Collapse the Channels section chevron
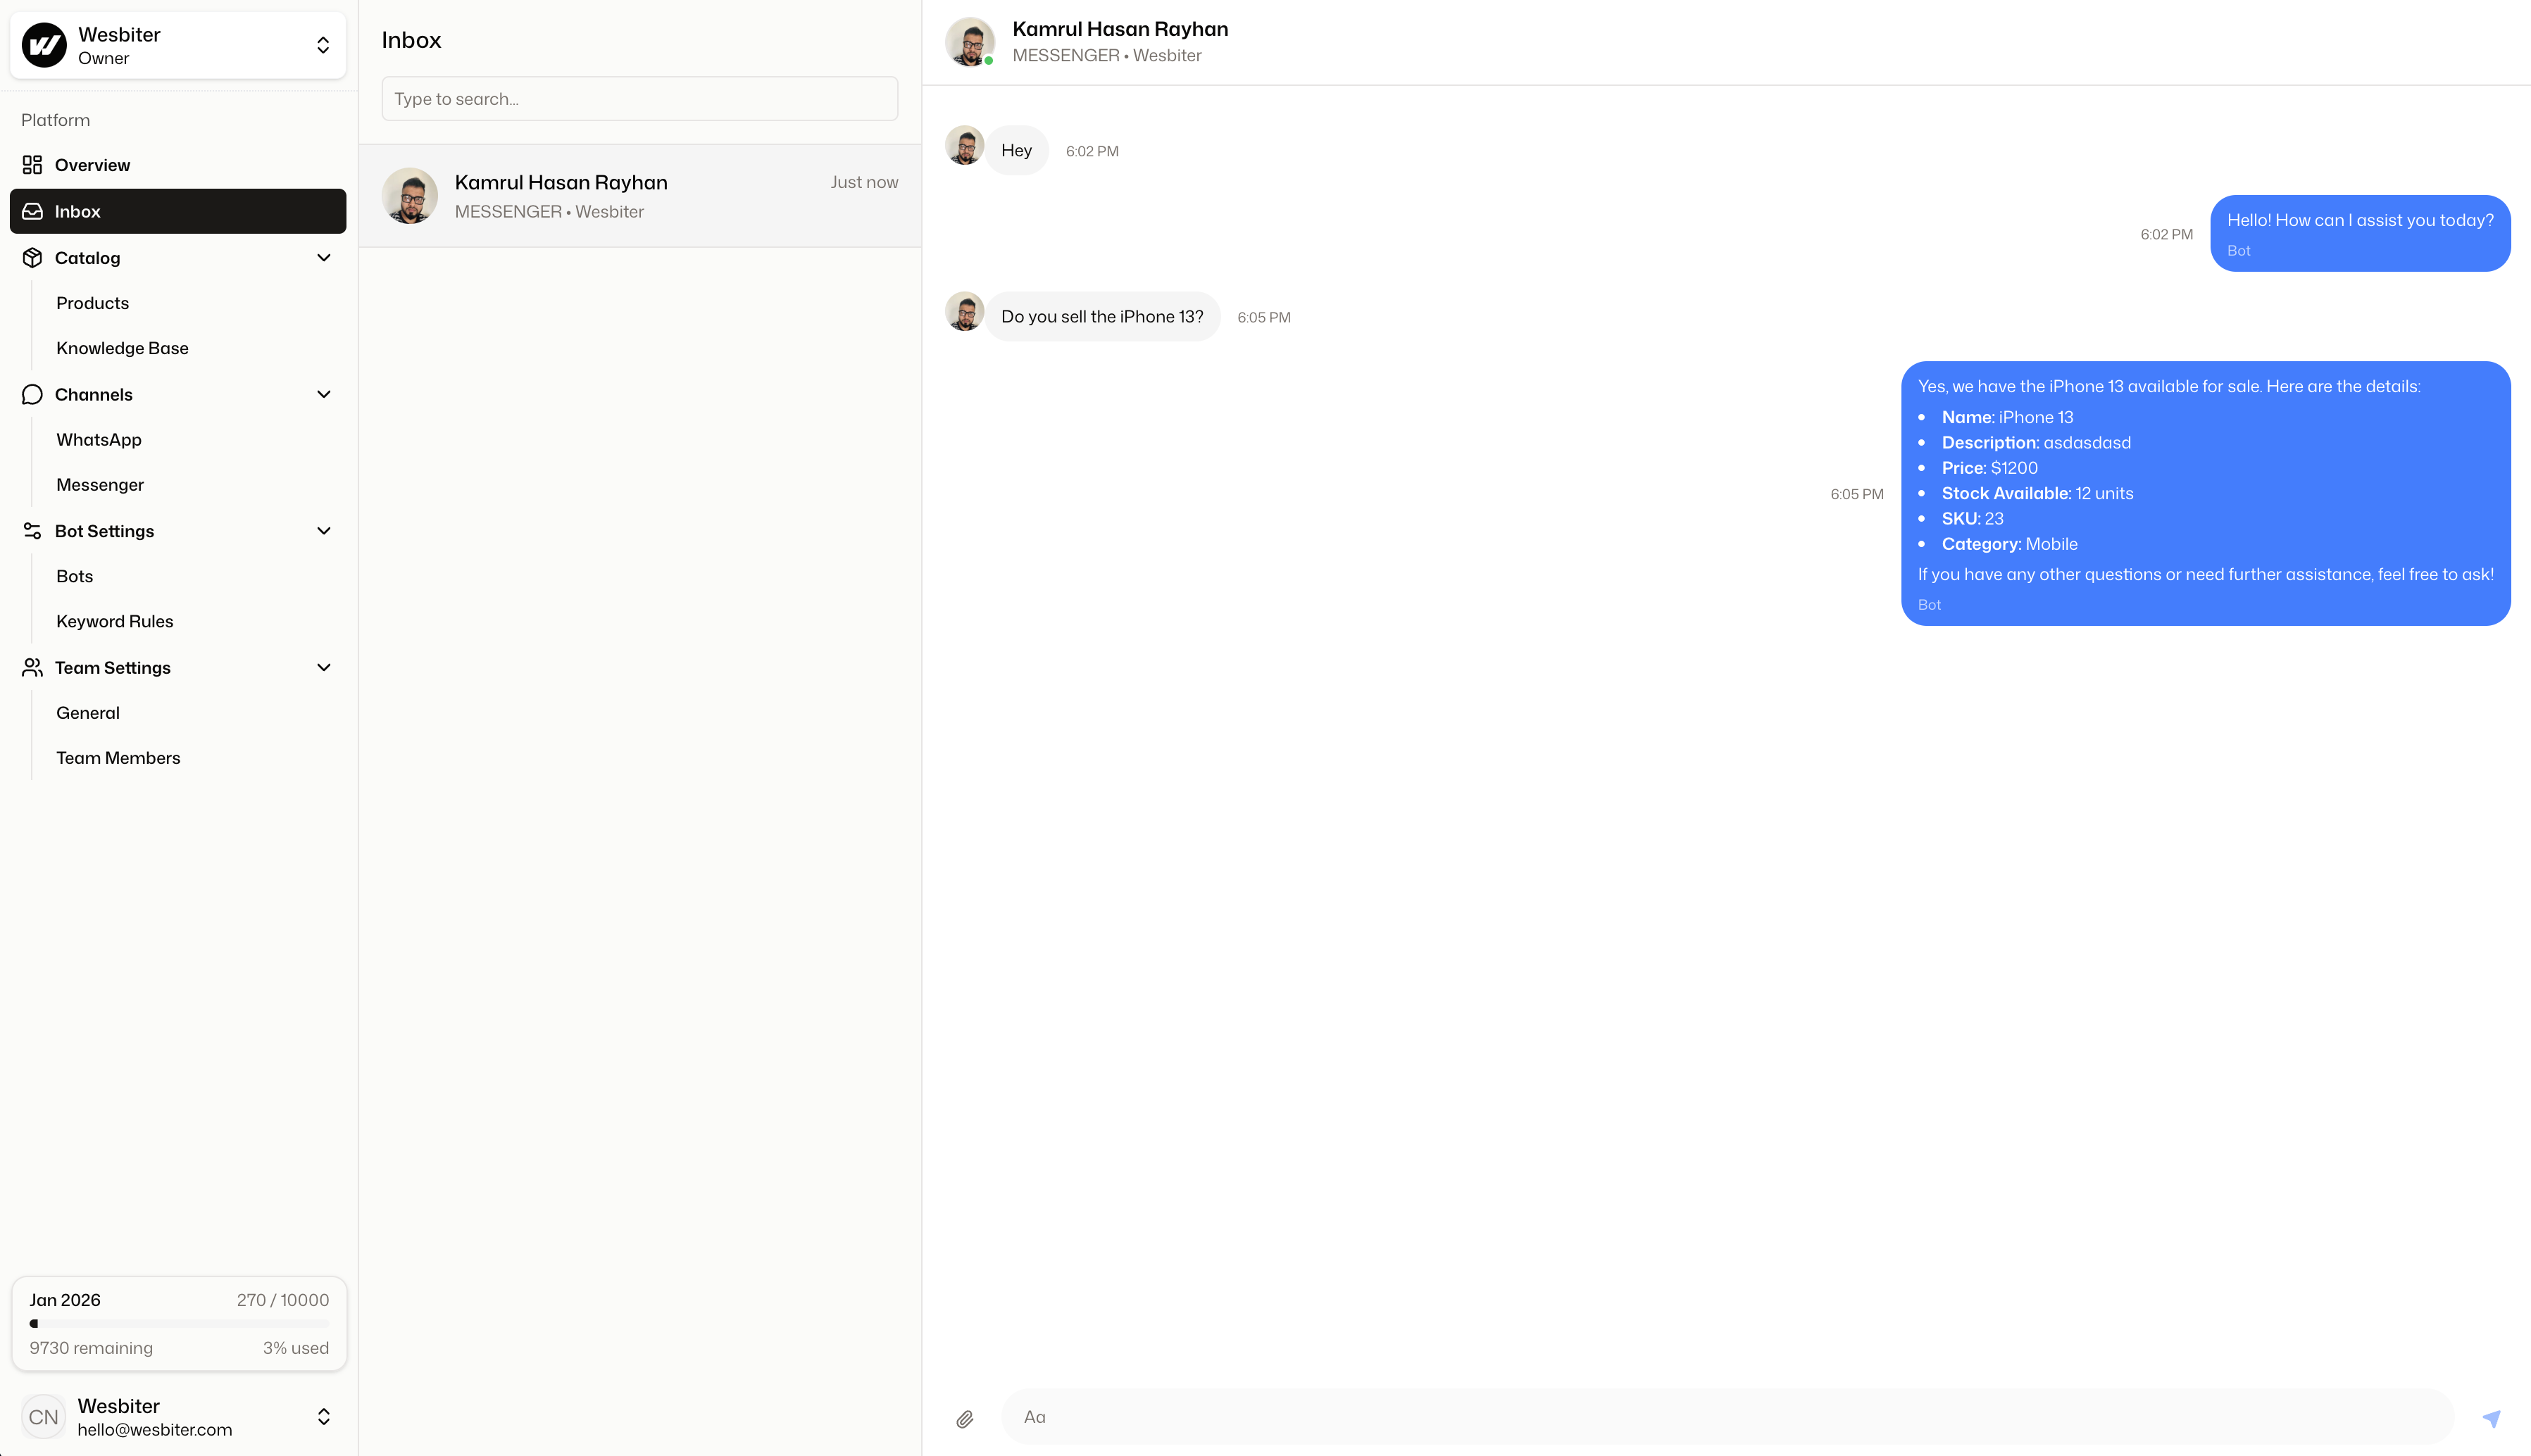This screenshot has width=2531, height=1456. pyautogui.click(x=323, y=394)
